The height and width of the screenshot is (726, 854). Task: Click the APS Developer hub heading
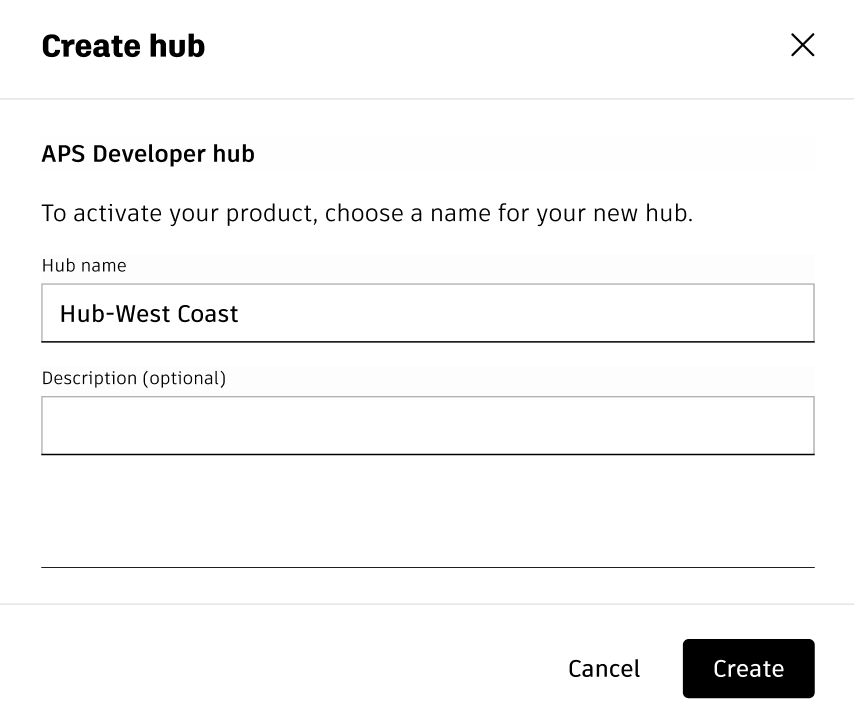[x=148, y=154]
